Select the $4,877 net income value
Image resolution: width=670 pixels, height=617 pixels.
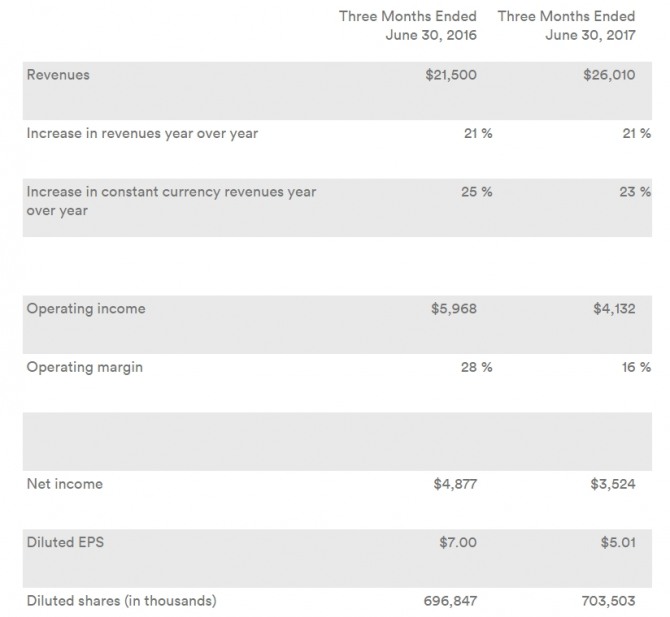(454, 484)
